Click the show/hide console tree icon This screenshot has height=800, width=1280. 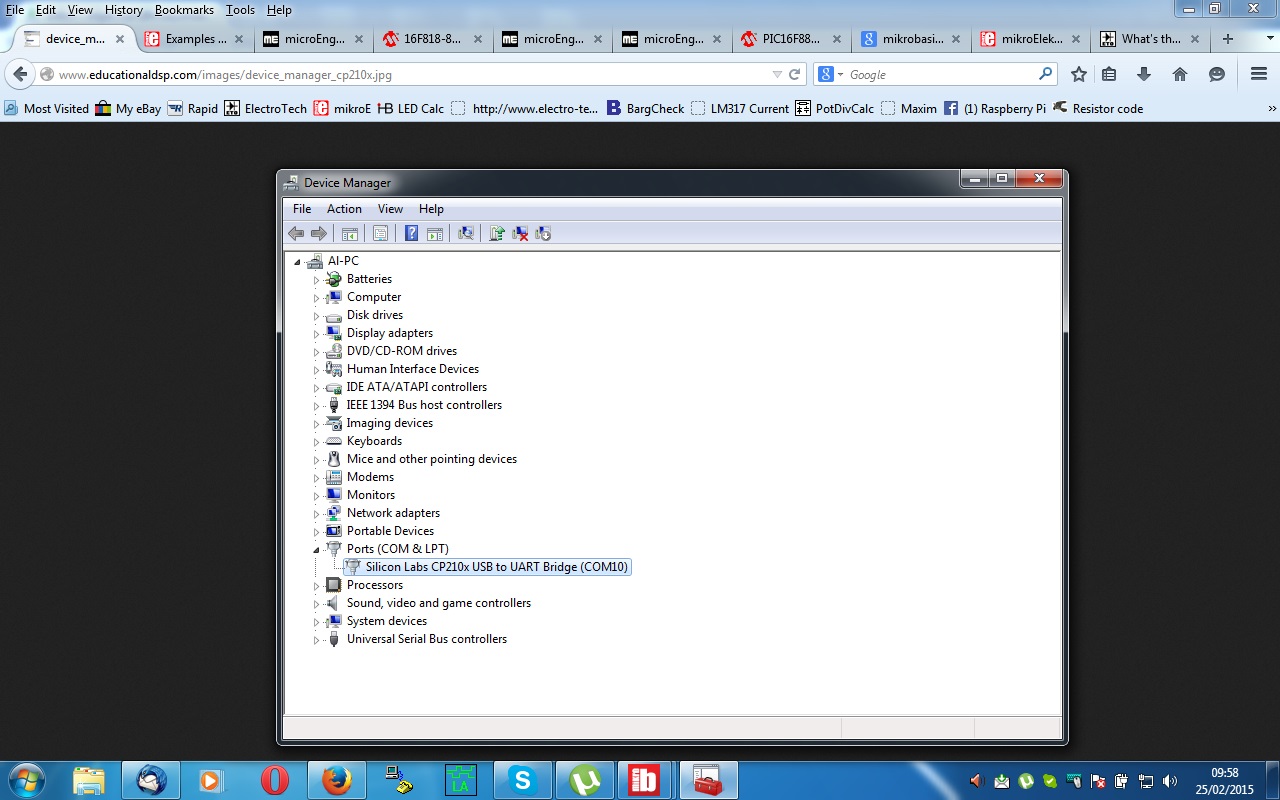(x=350, y=233)
